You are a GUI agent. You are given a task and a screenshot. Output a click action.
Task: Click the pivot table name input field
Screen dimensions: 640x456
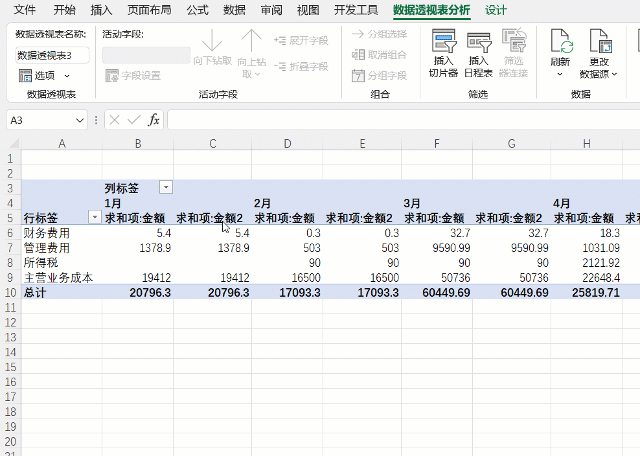click(52, 55)
